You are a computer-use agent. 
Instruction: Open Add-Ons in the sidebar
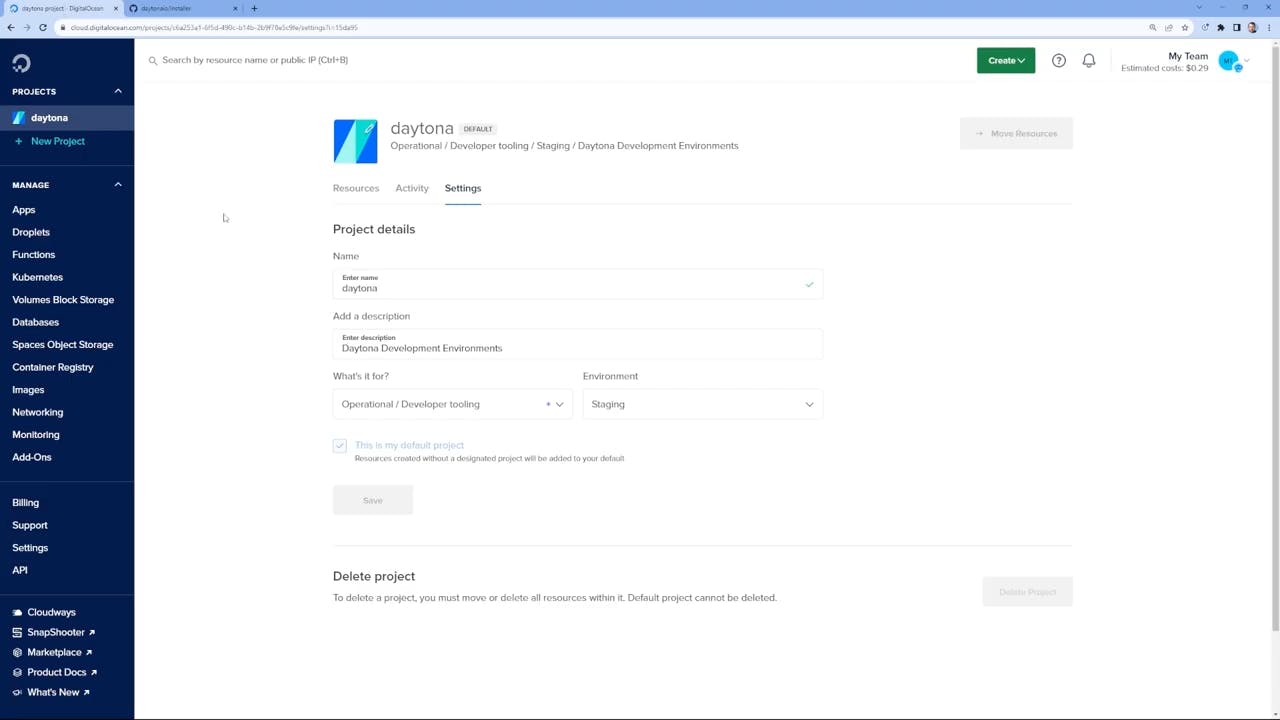tap(32, 457)
